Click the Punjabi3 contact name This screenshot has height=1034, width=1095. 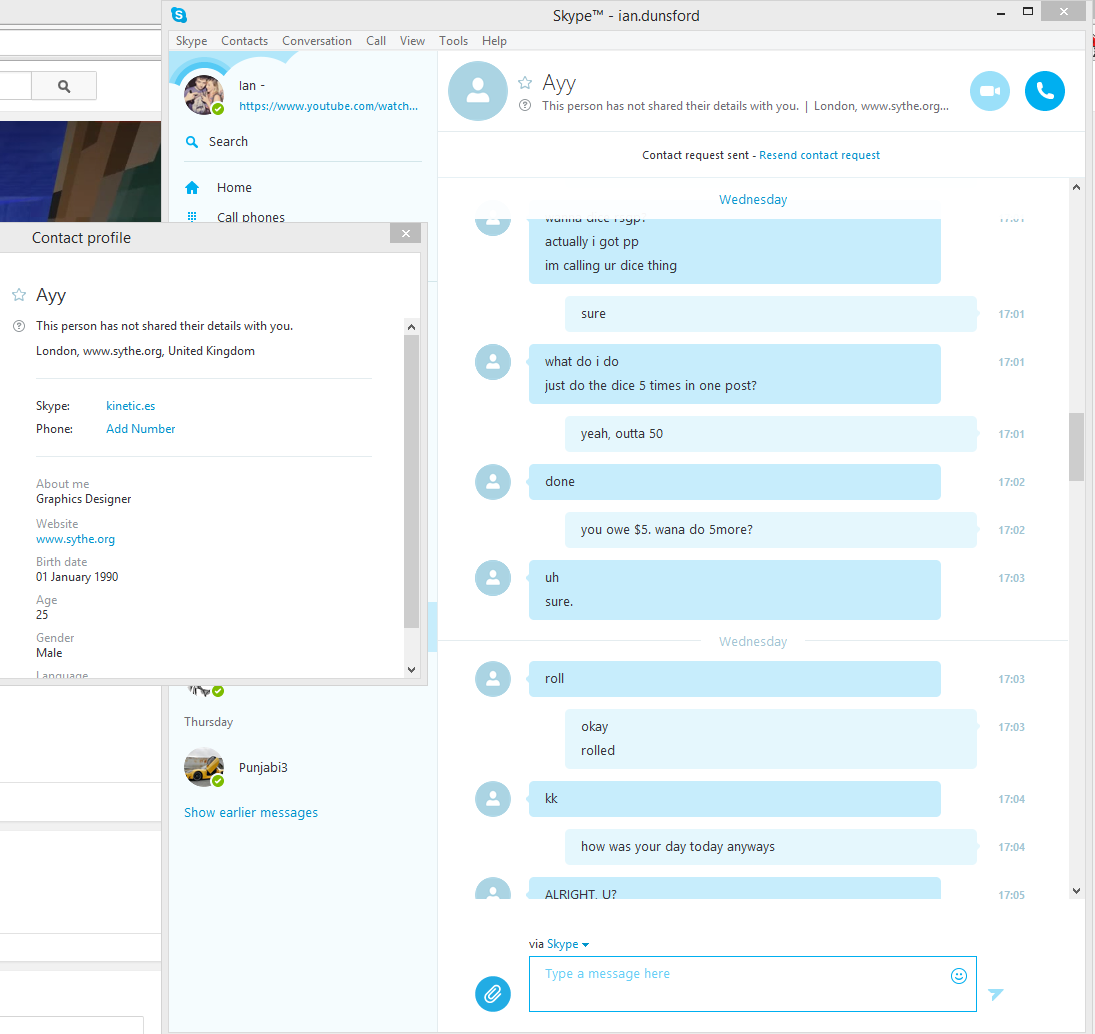pos(263,767)
